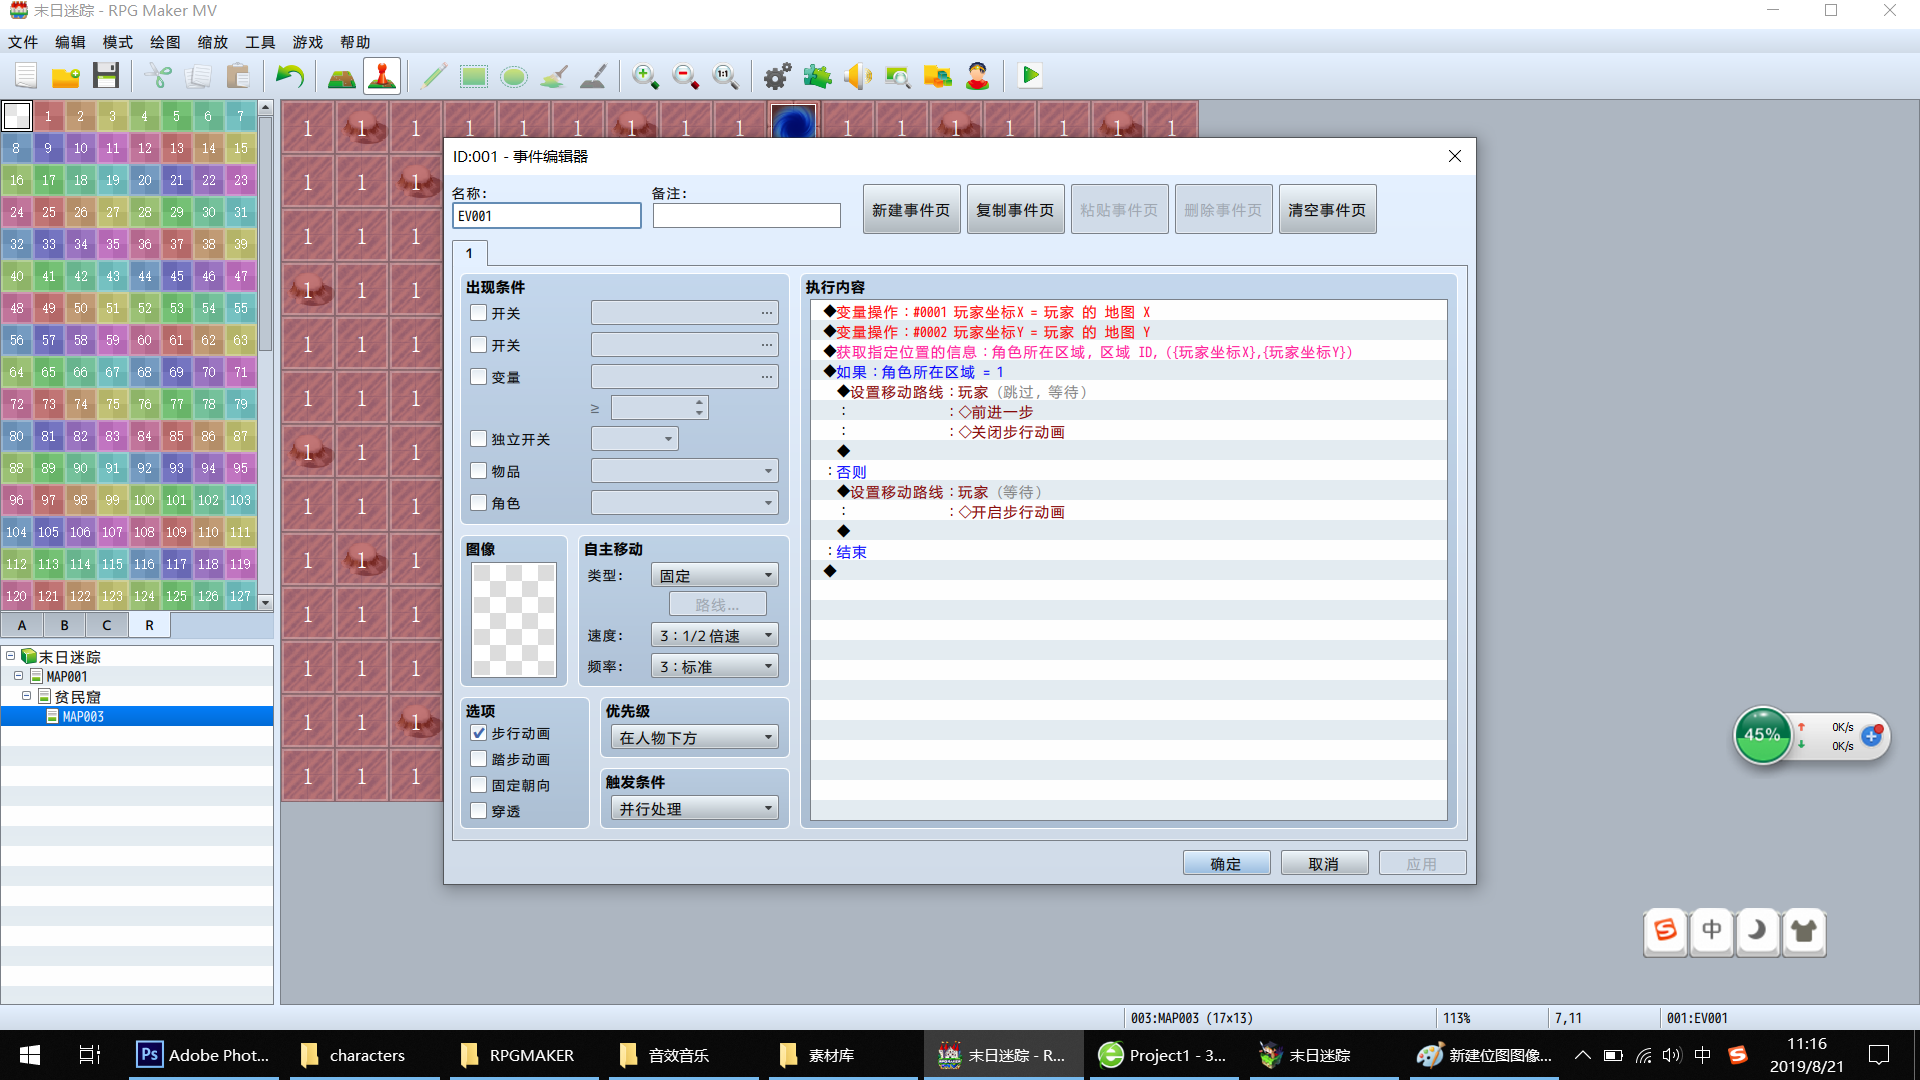Image resolution: width=1920 pixels, height=1080 pixels.
Task: Select the Flood Fill tool
Action: click(554, 76)
